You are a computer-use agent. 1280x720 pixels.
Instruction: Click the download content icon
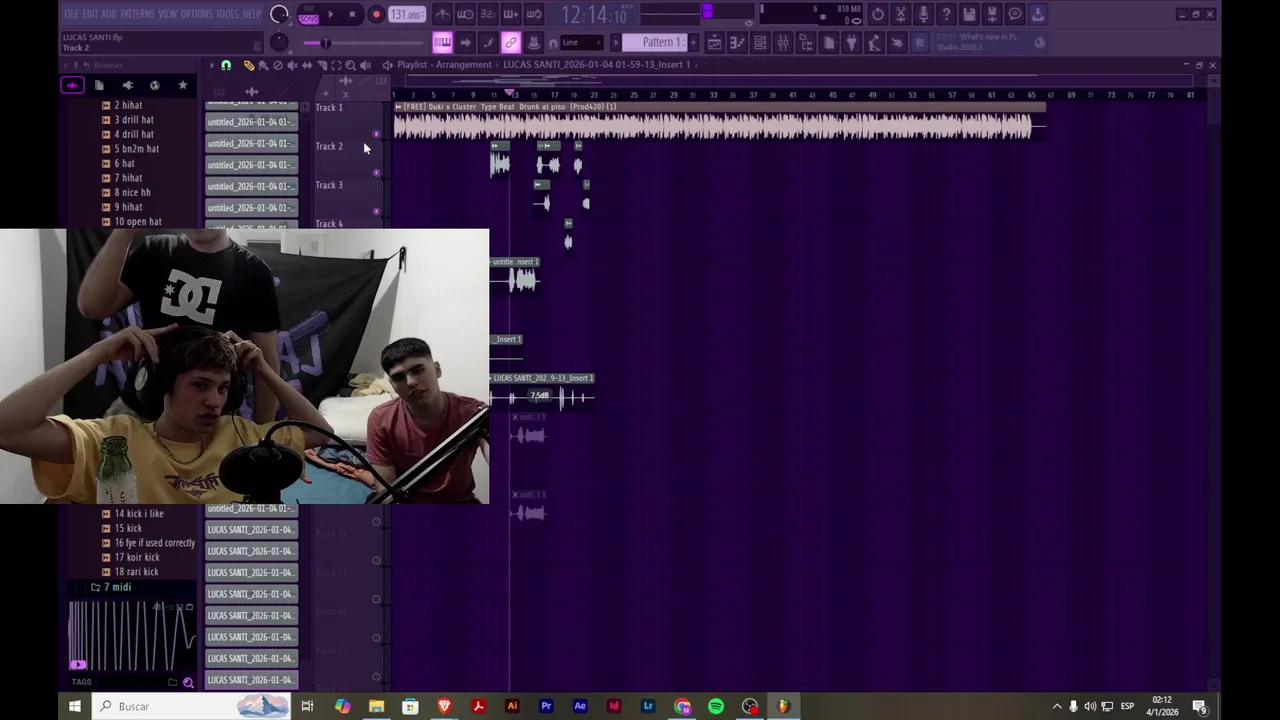tap(1038, 14)
